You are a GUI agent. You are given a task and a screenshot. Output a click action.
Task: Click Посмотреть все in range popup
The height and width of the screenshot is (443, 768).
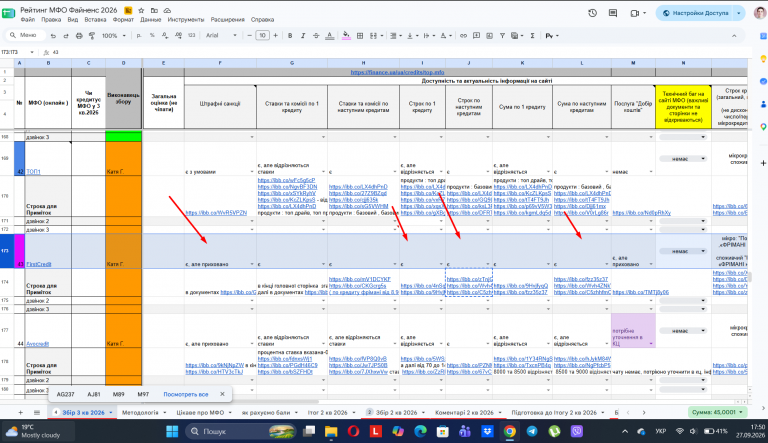point(186,394)
